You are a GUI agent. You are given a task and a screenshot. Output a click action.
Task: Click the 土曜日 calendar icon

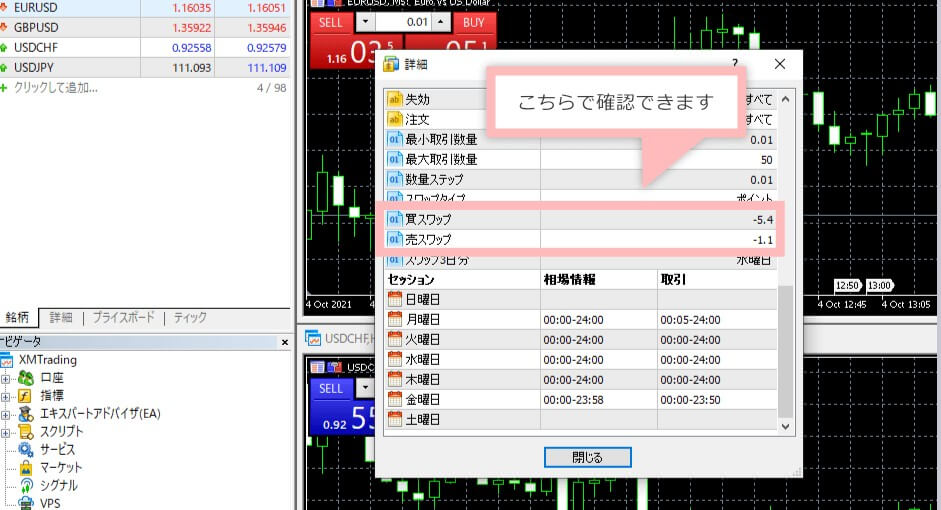click(394, 419)
